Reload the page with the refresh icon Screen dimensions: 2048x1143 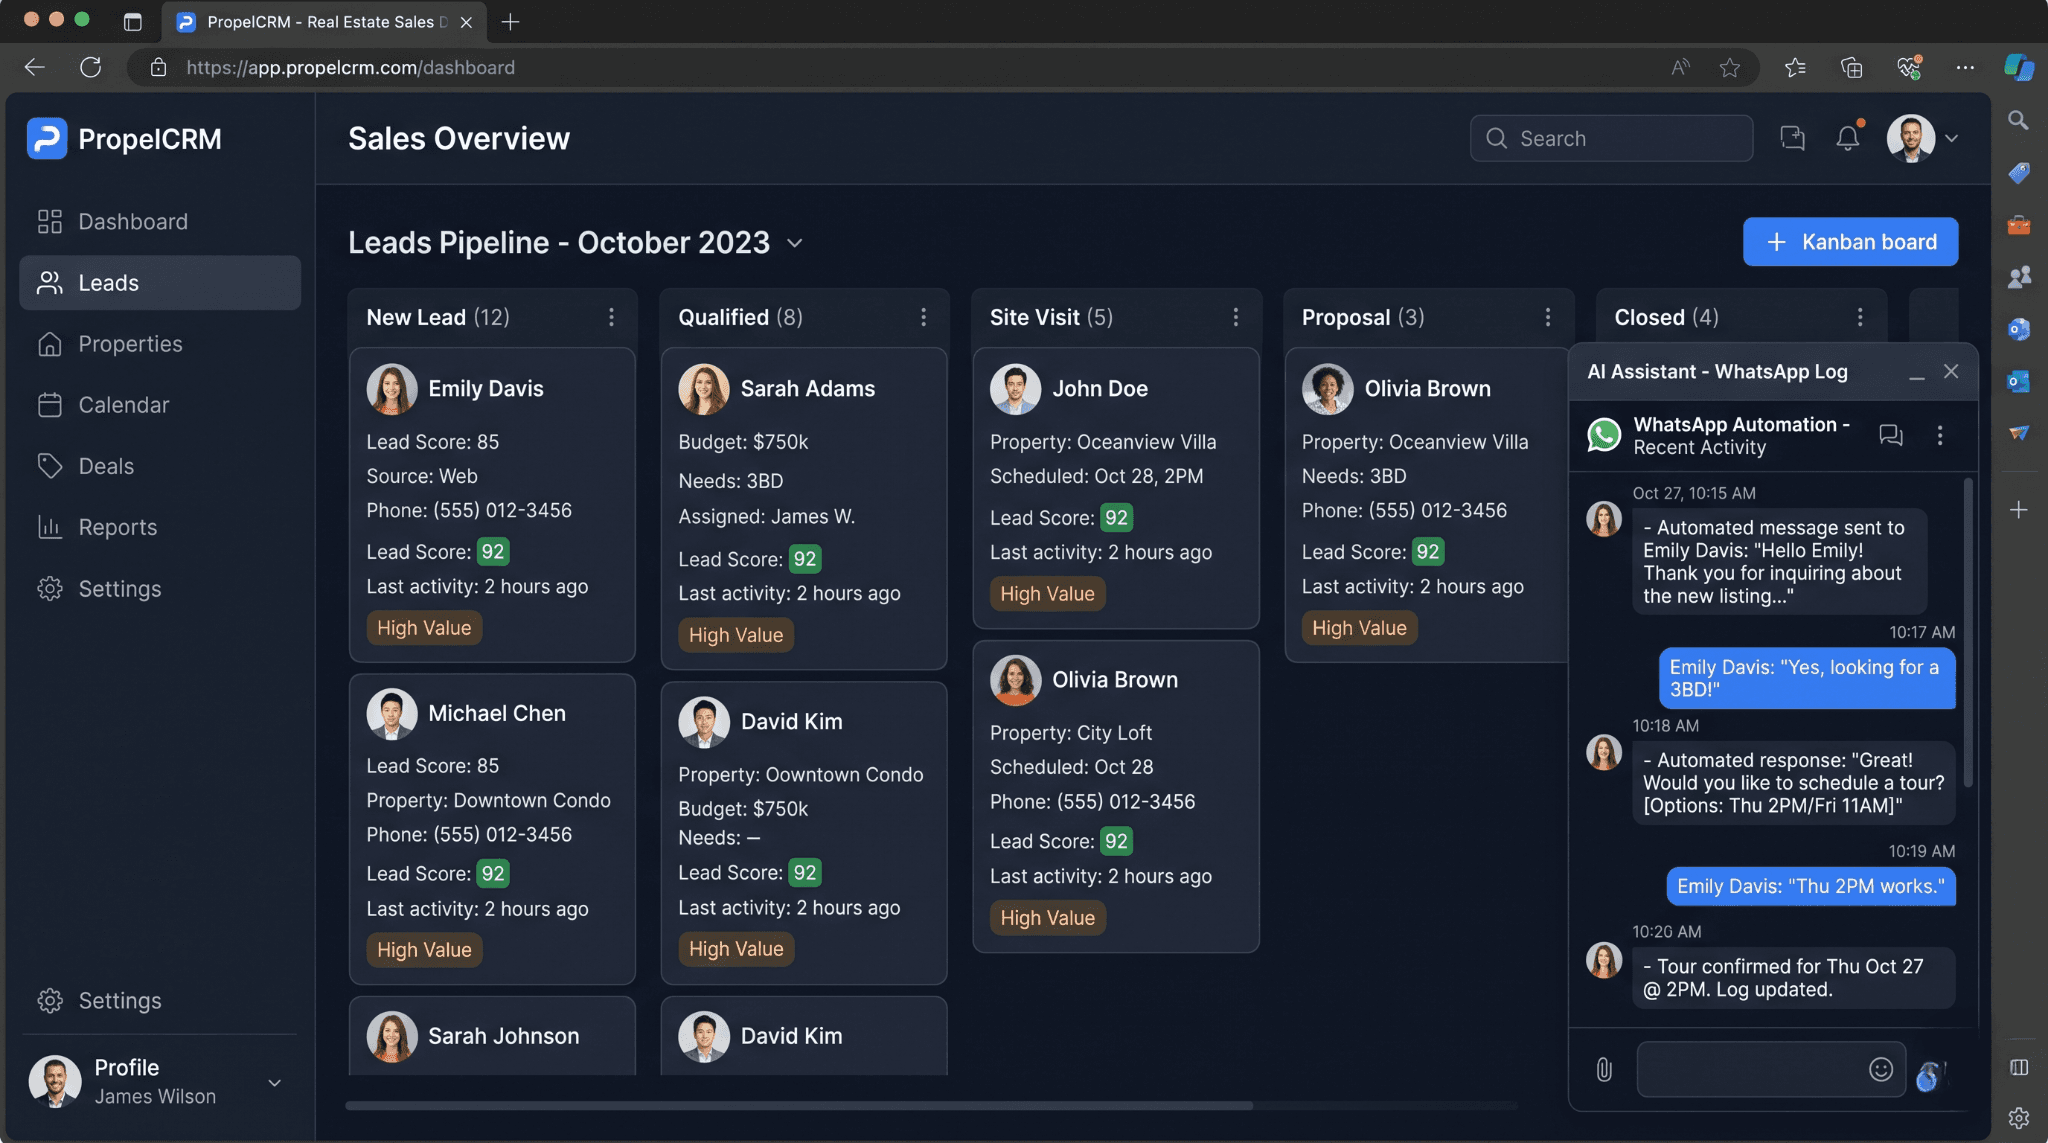[91, 67]
